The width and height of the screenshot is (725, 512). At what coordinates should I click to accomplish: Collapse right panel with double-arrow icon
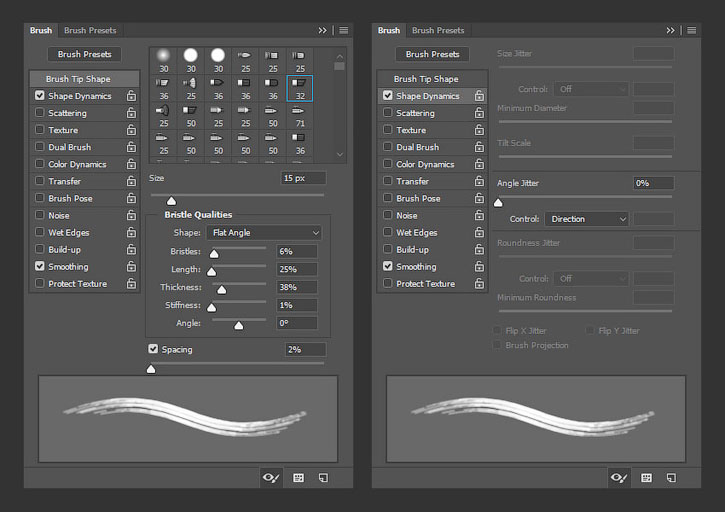[x=670, y=30]
